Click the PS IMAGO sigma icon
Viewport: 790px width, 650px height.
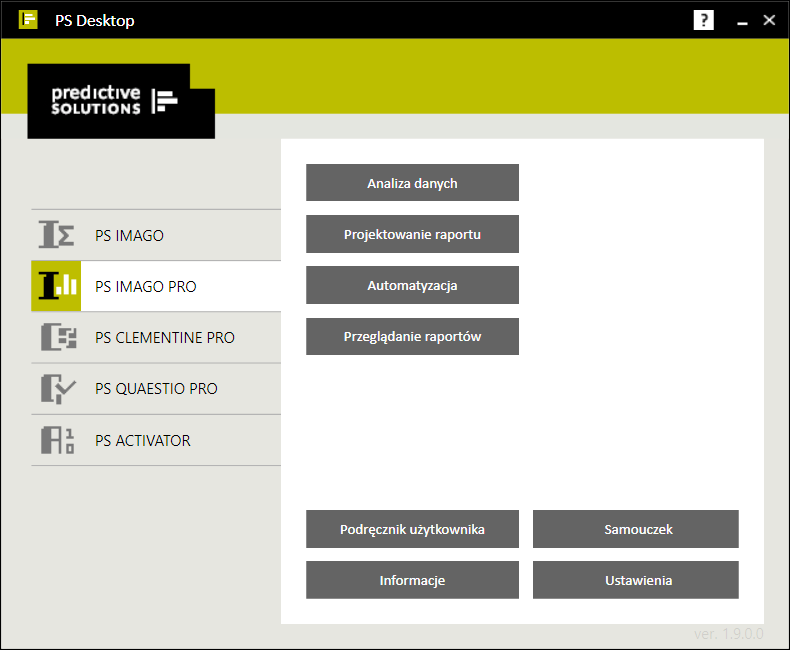(x=56, y=235)
